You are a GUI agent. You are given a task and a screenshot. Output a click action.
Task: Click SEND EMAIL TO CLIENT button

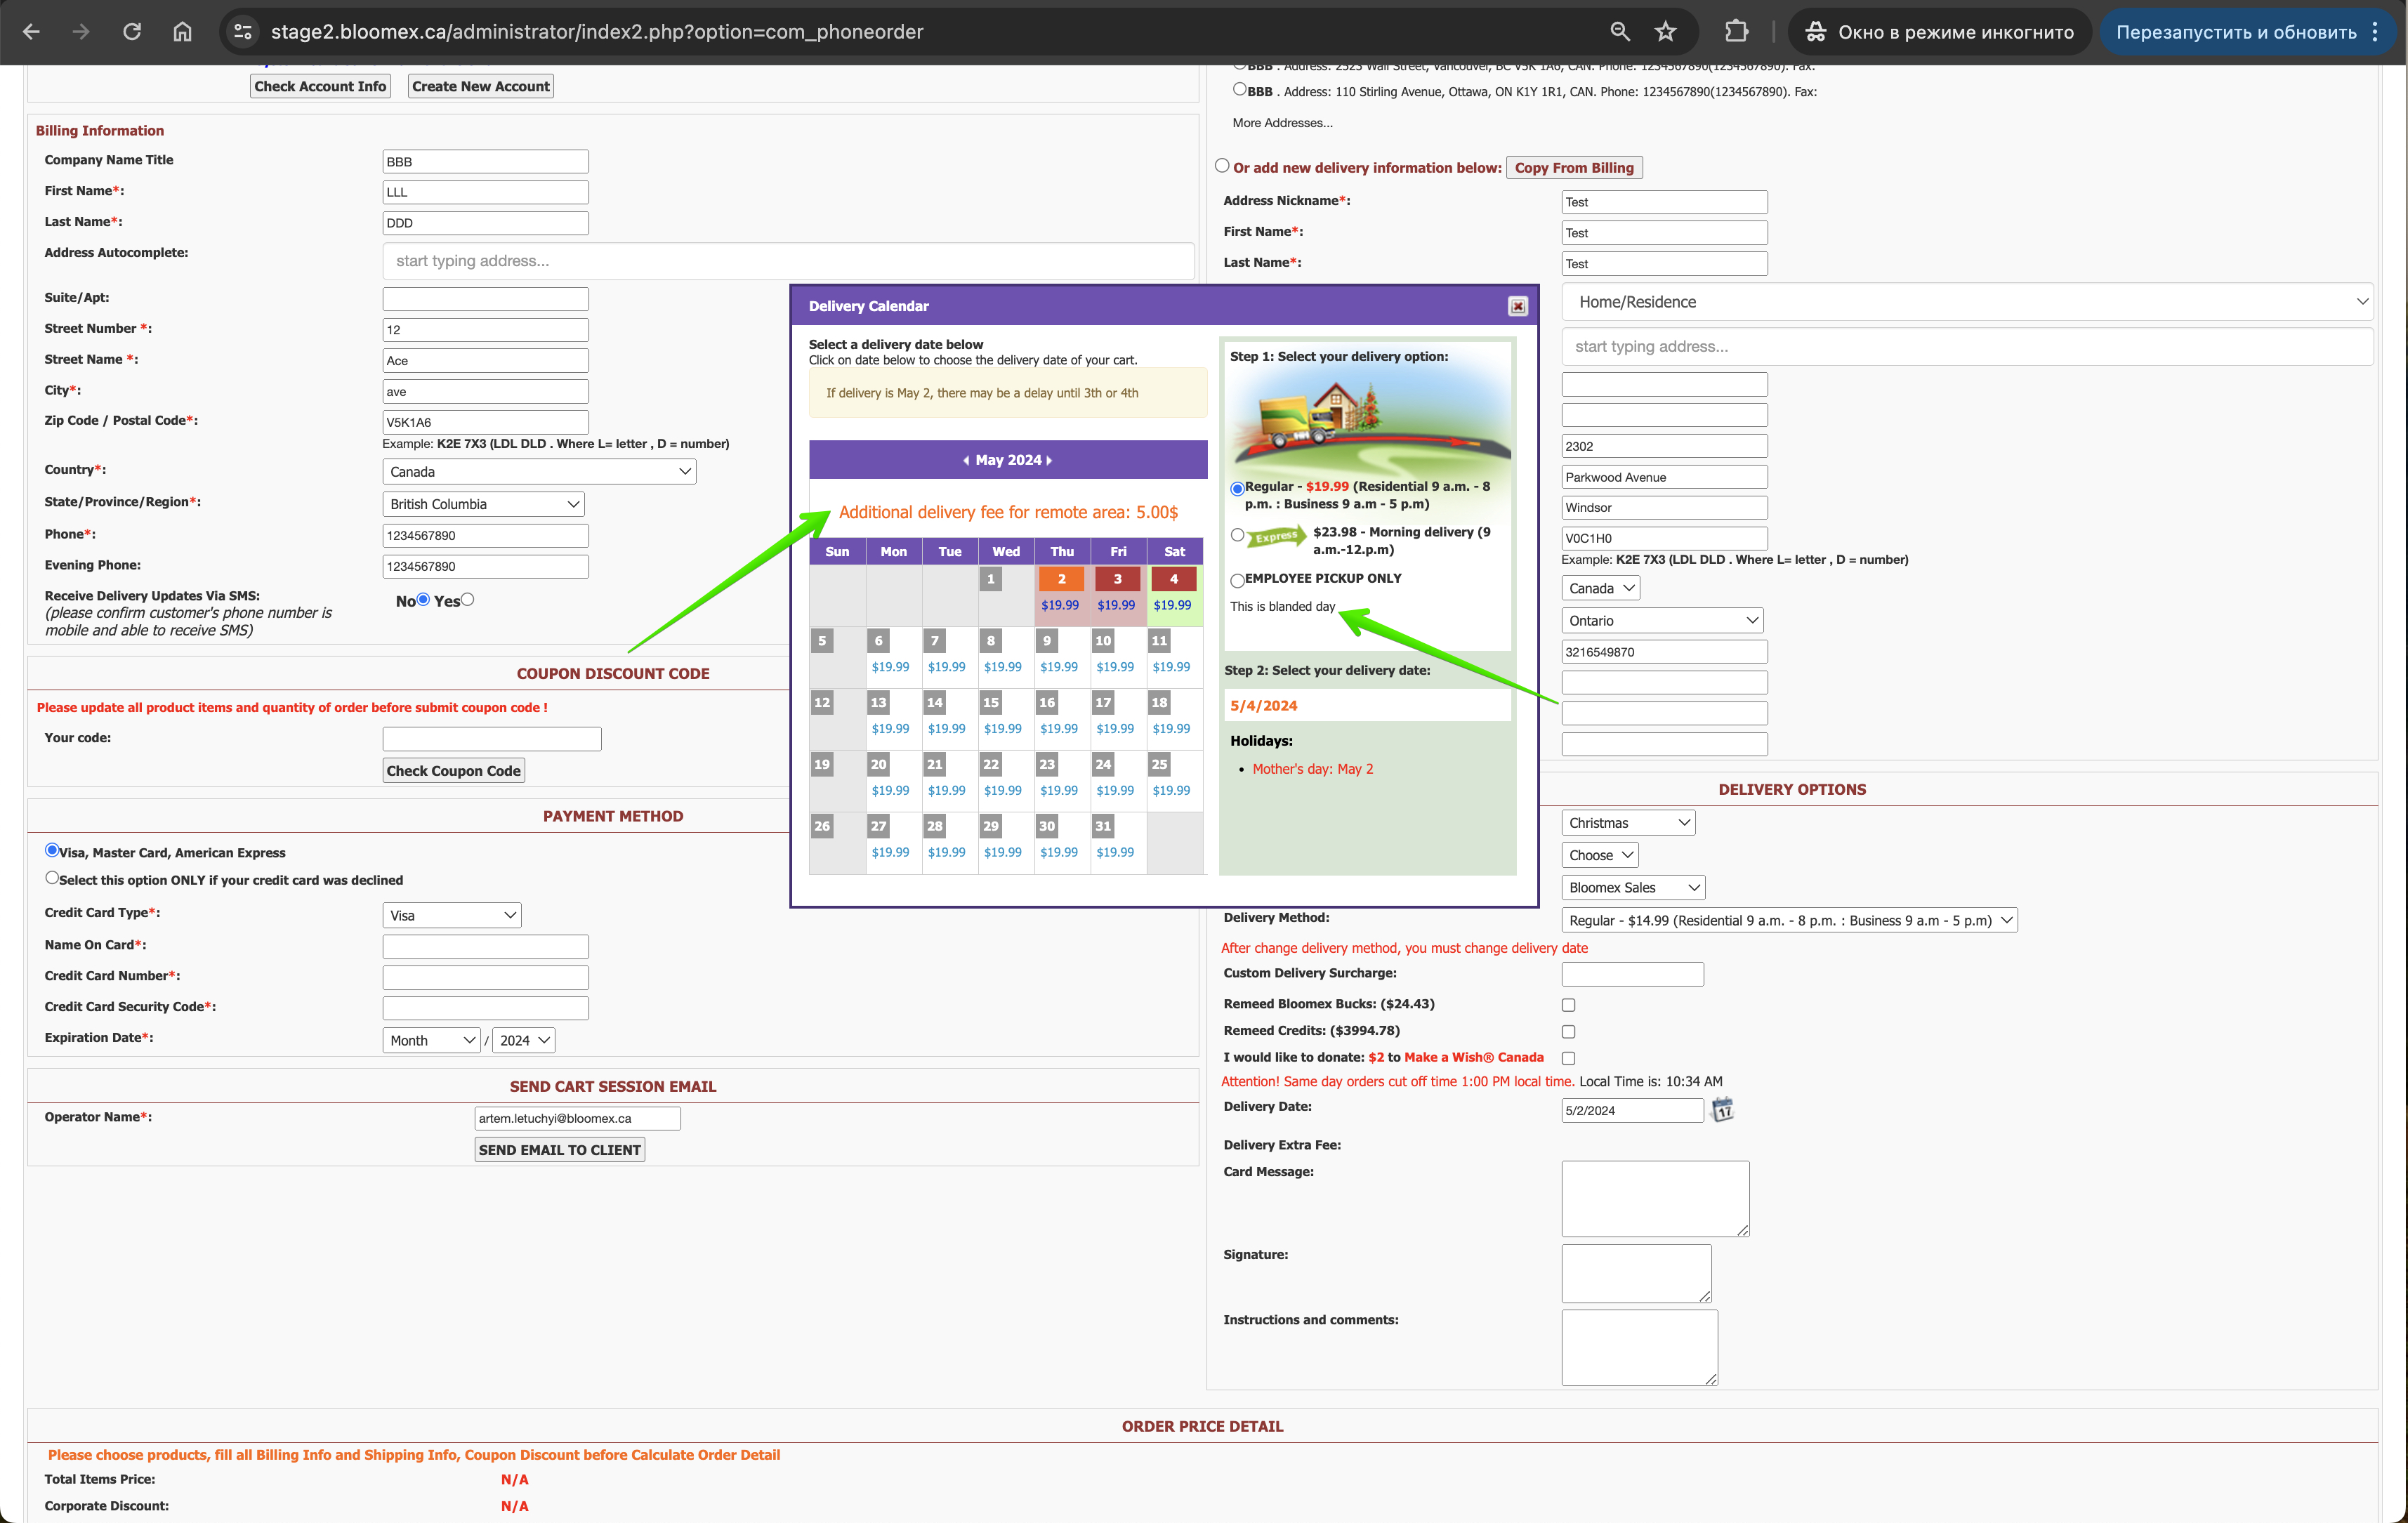[x=559, y=1150]
